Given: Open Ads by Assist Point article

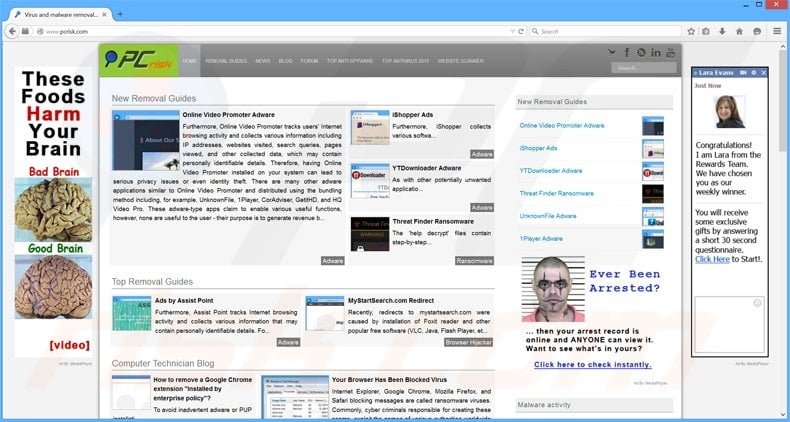Looking at the screenshot, I should [x=184, y=301].
